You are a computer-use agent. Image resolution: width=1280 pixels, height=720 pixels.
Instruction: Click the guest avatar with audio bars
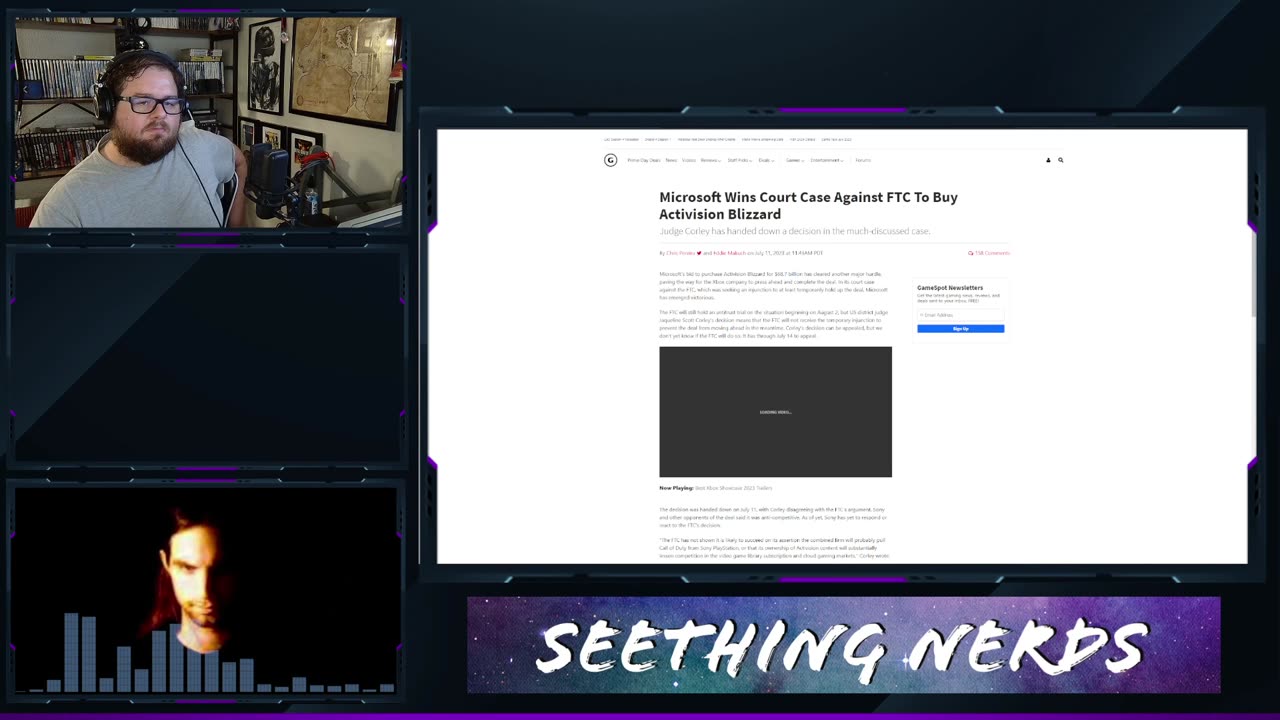click(x=206, y=590)
